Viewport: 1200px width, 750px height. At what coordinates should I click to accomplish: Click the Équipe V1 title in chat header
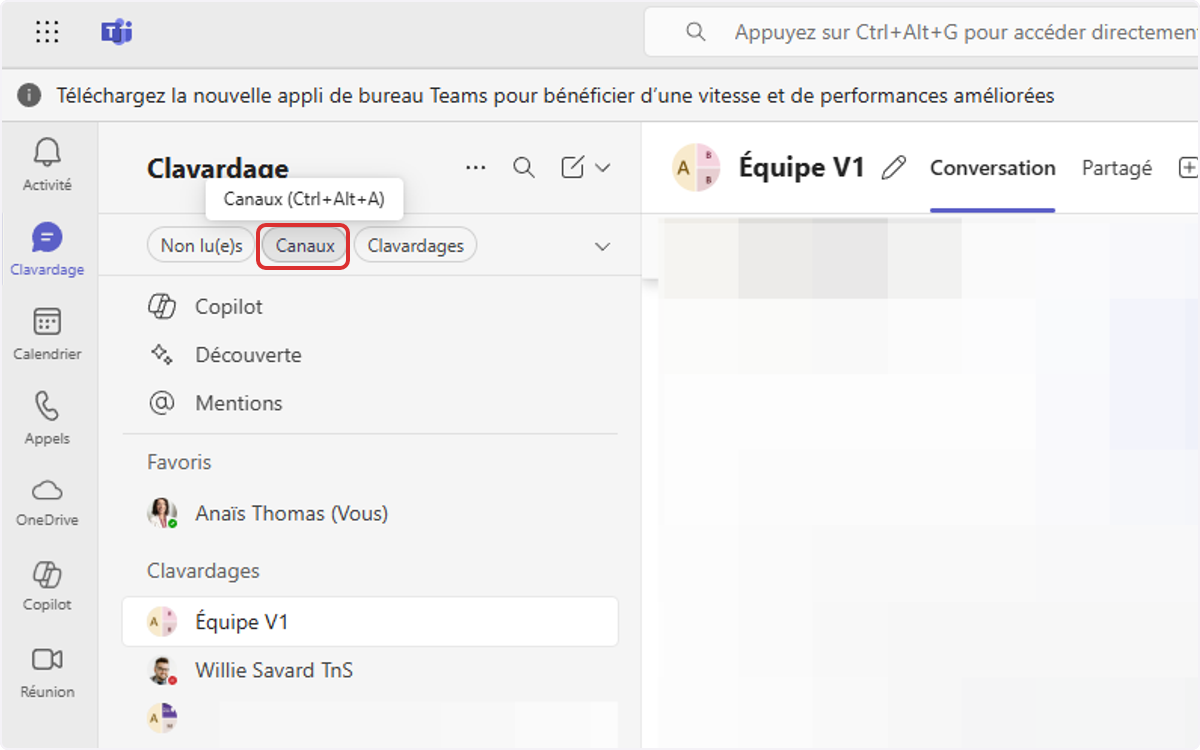coord(801,167)
